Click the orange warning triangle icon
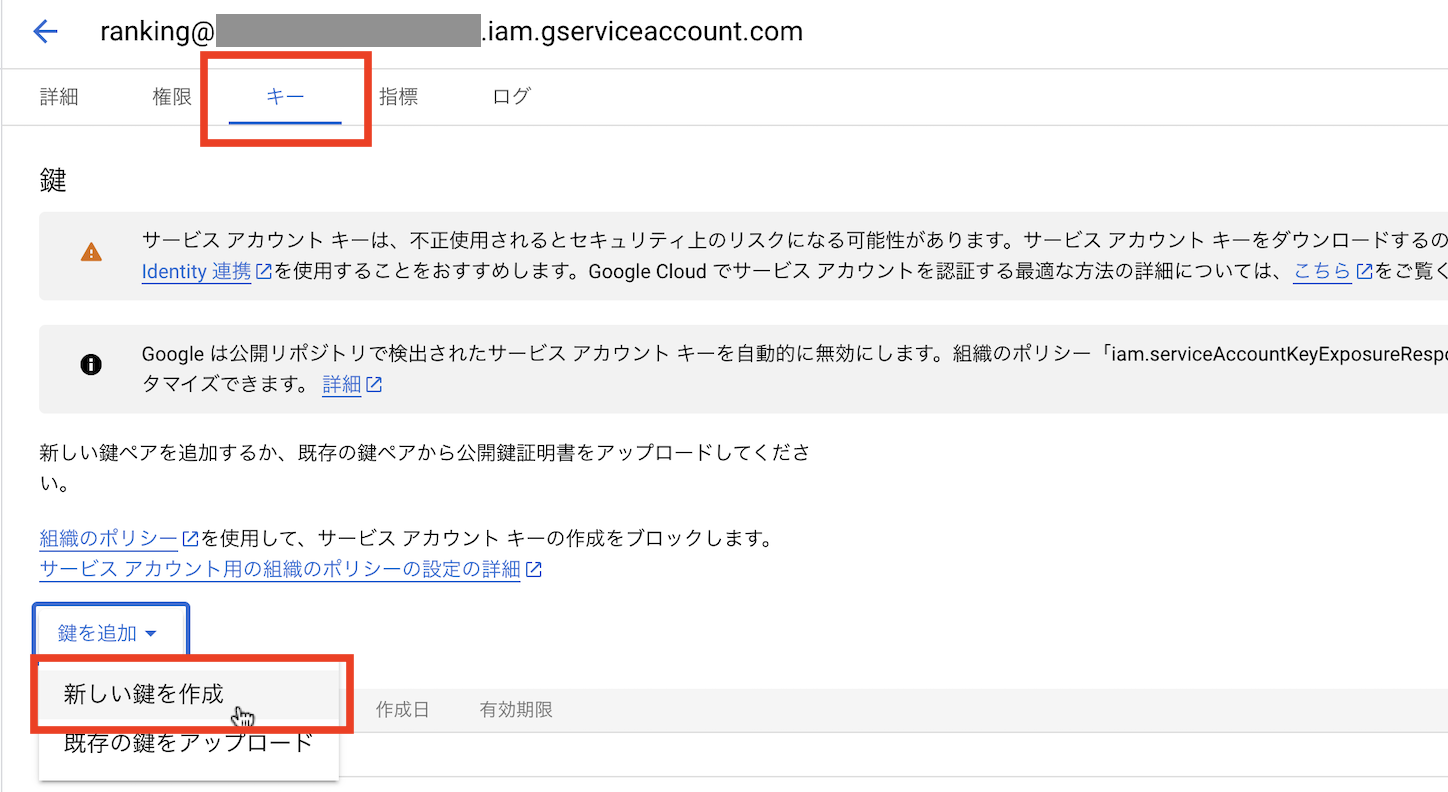1448x792 pixels. pos(91,251)
